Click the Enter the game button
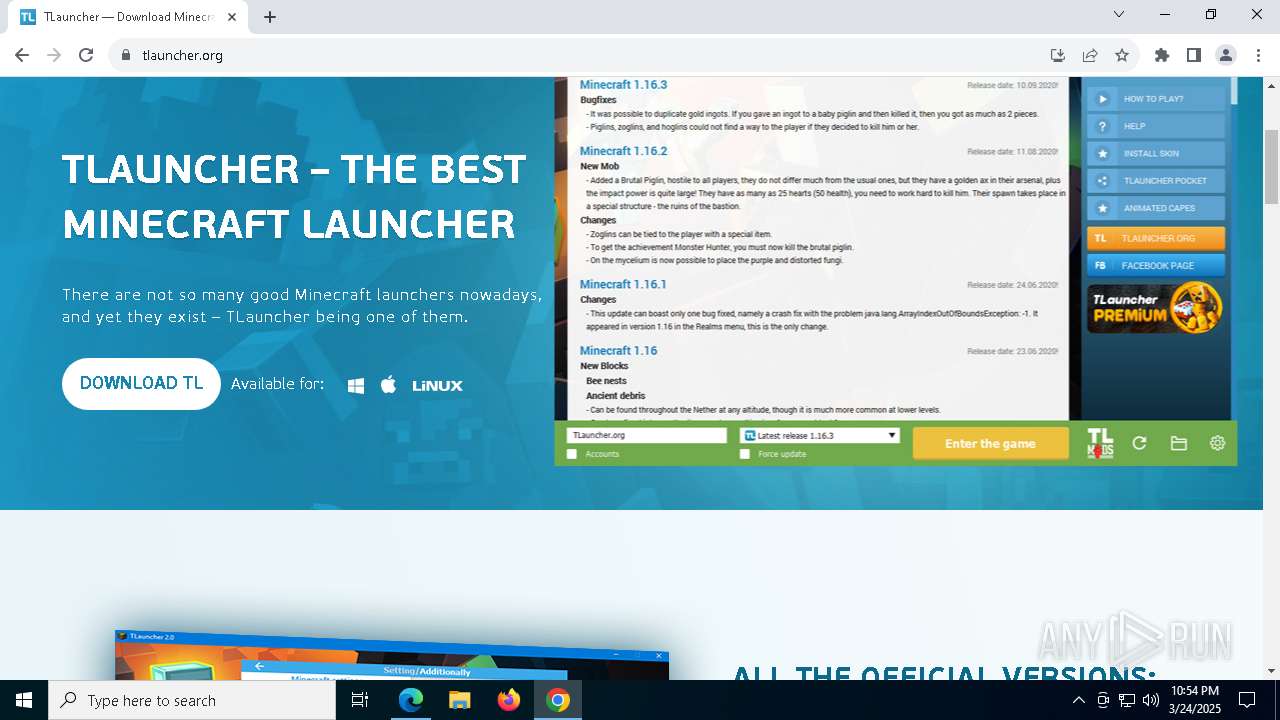Image resolution: width=1280 pixels, height=720 pixels. tap(990, 444)
